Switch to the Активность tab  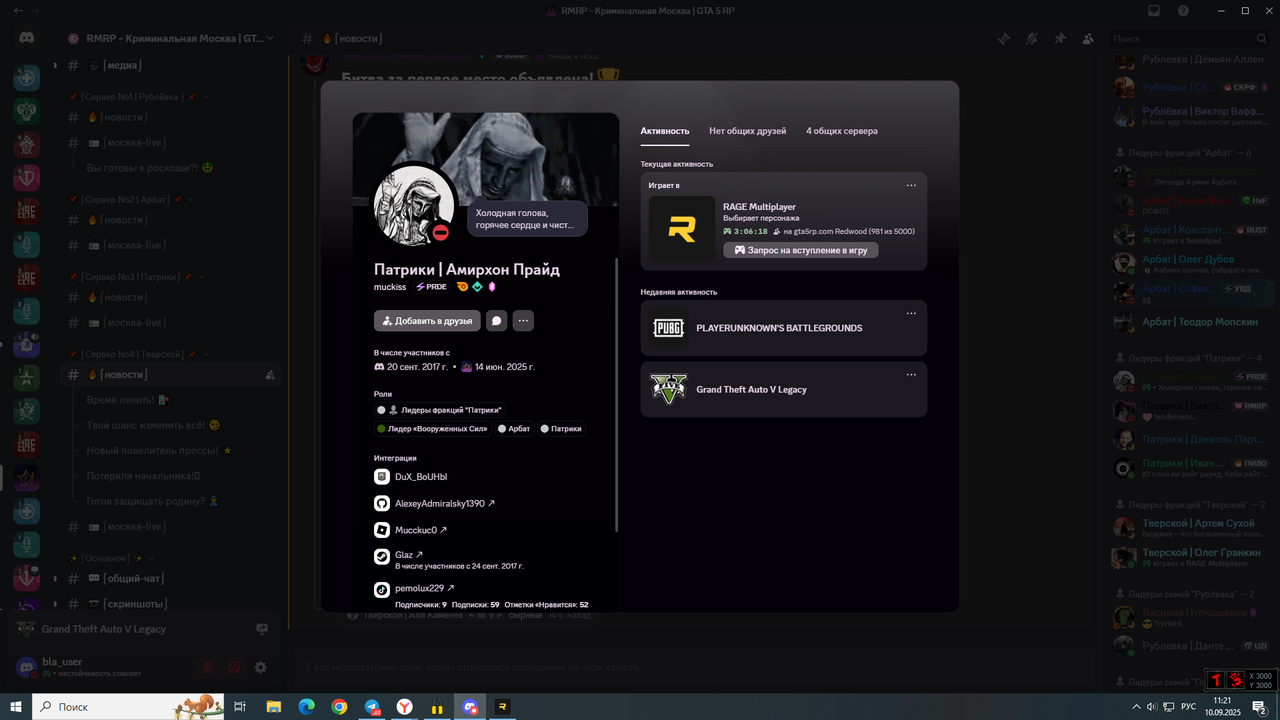point(665,131)
